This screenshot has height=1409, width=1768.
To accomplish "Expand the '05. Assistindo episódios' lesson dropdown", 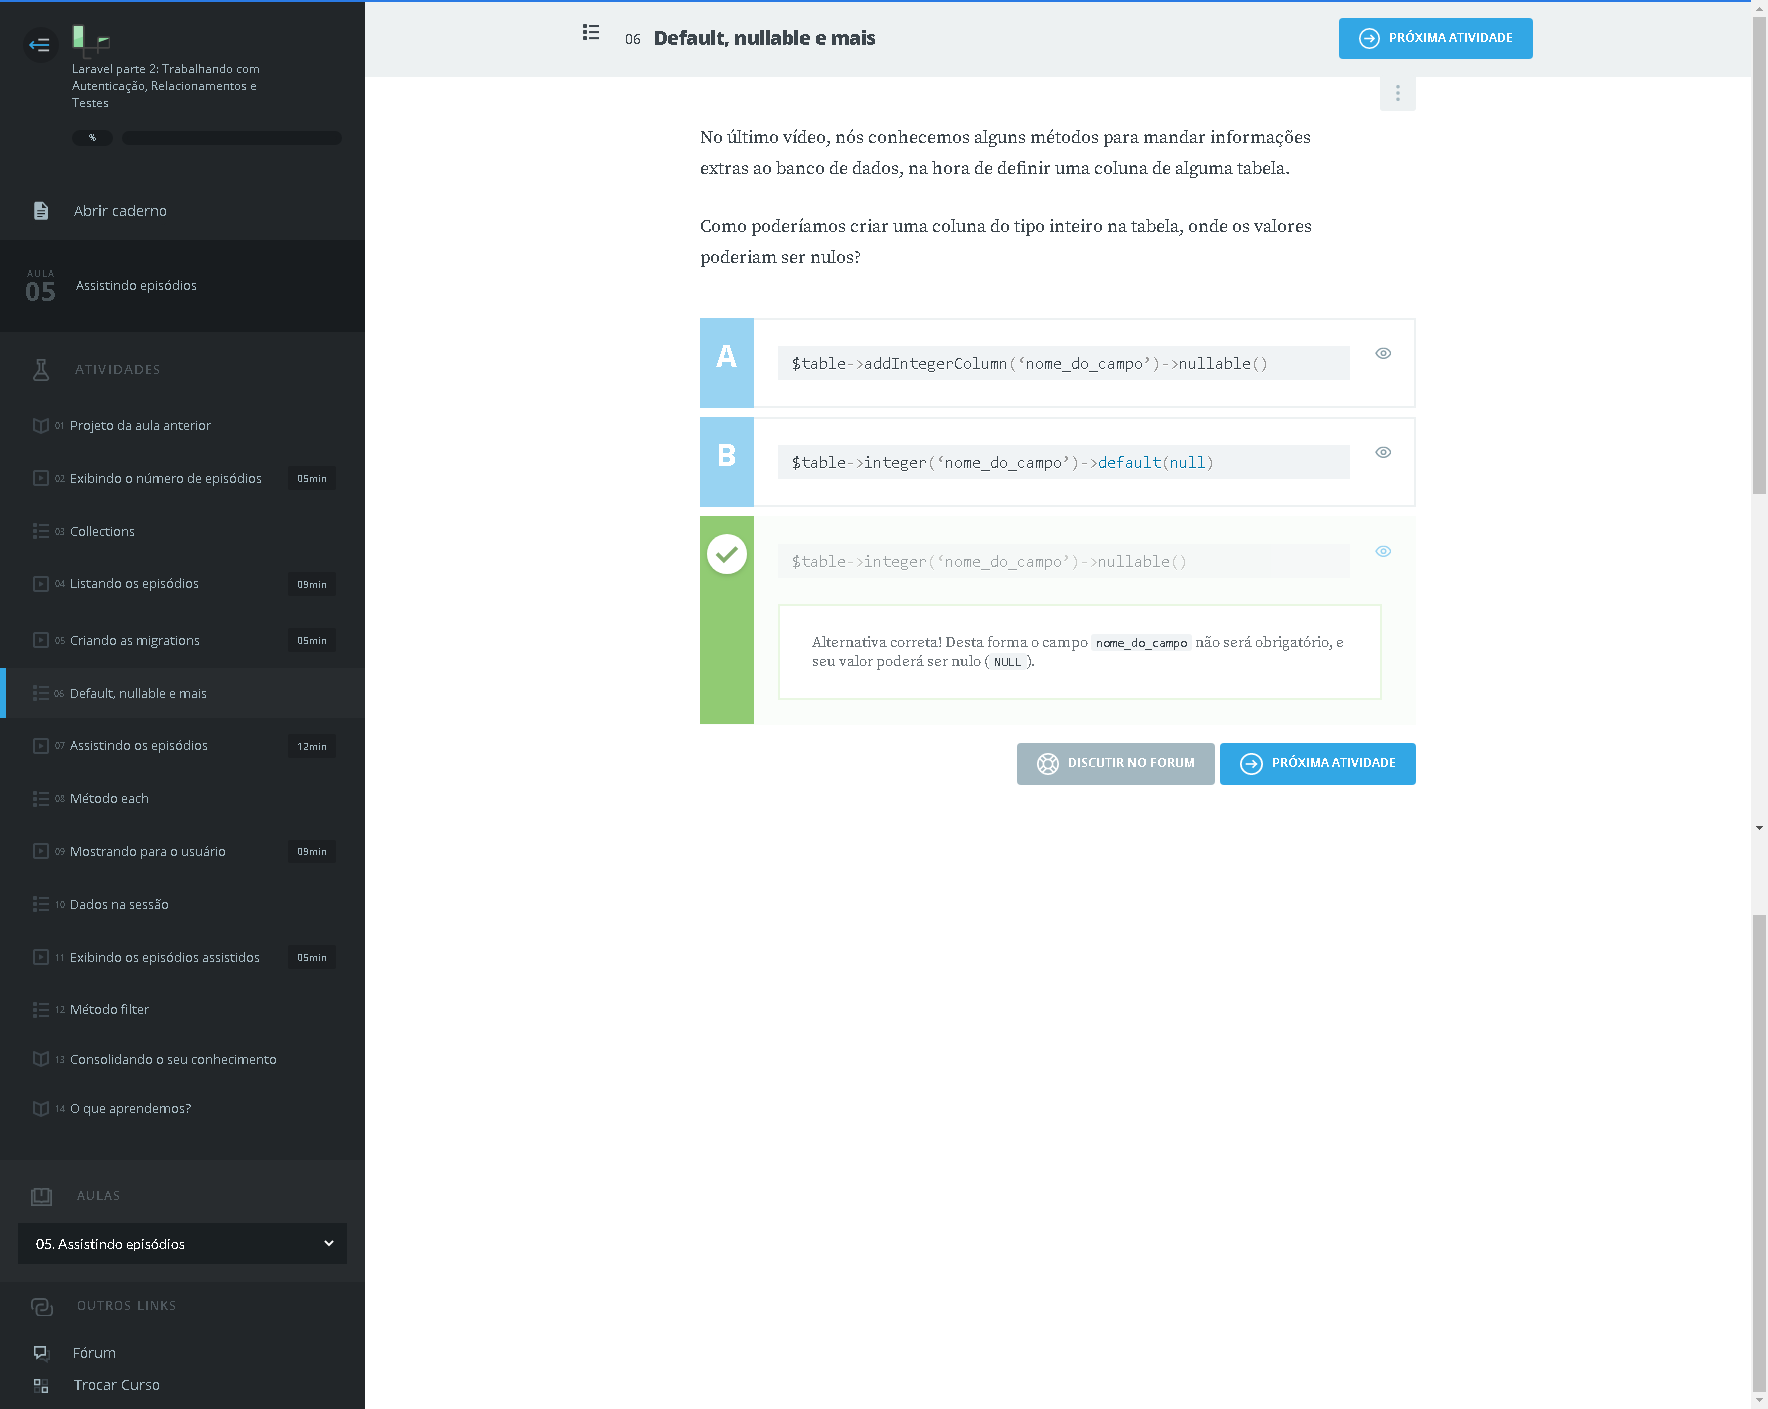I will pos(182,1244).
